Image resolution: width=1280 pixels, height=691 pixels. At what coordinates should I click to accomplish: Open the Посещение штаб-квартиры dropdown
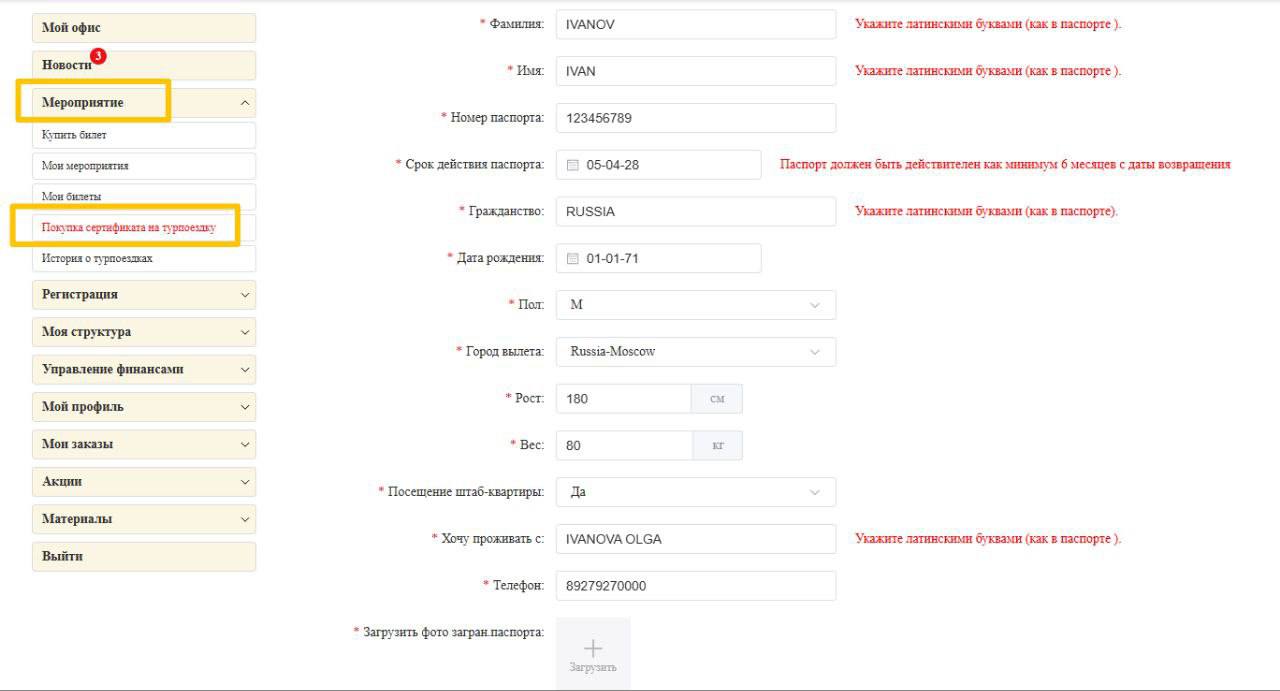695,492
